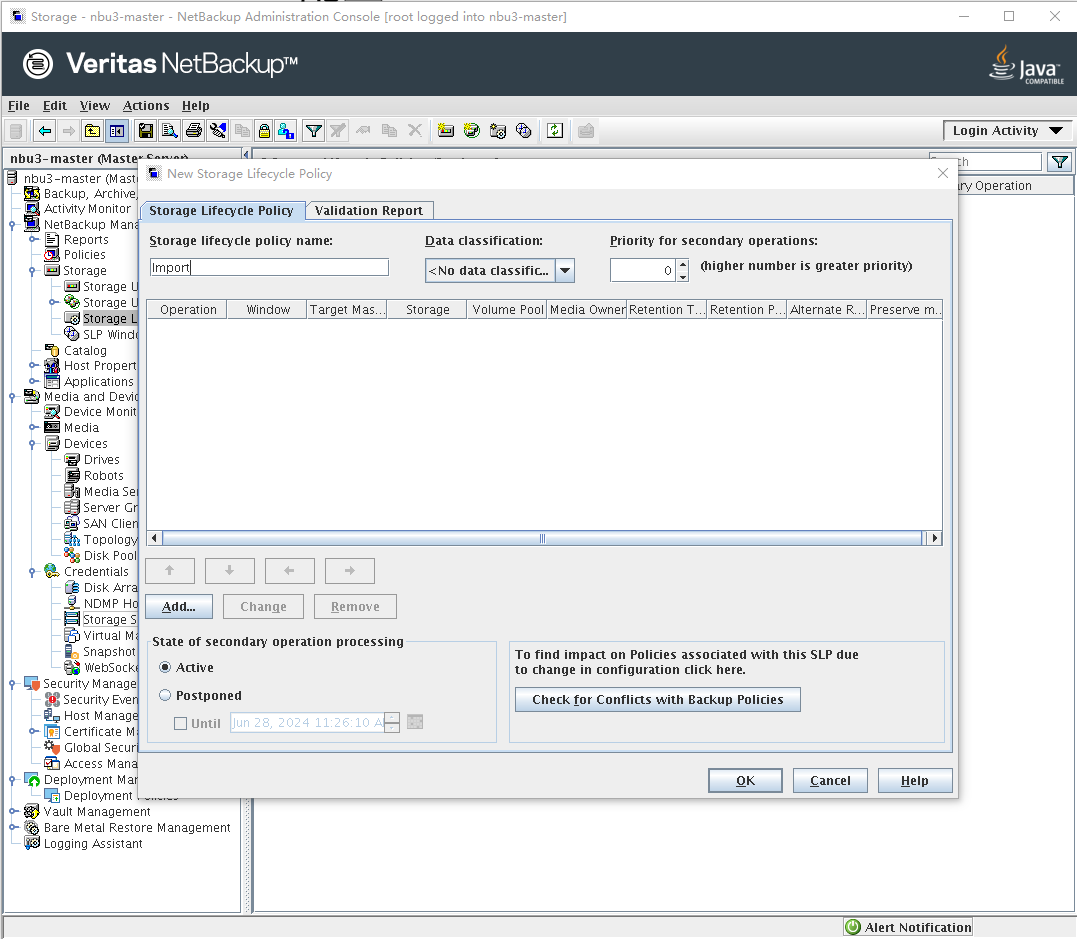Click the Activity Monitor tree icon
This screenshot has height=939, width=1077.
[x=32, y=209]
